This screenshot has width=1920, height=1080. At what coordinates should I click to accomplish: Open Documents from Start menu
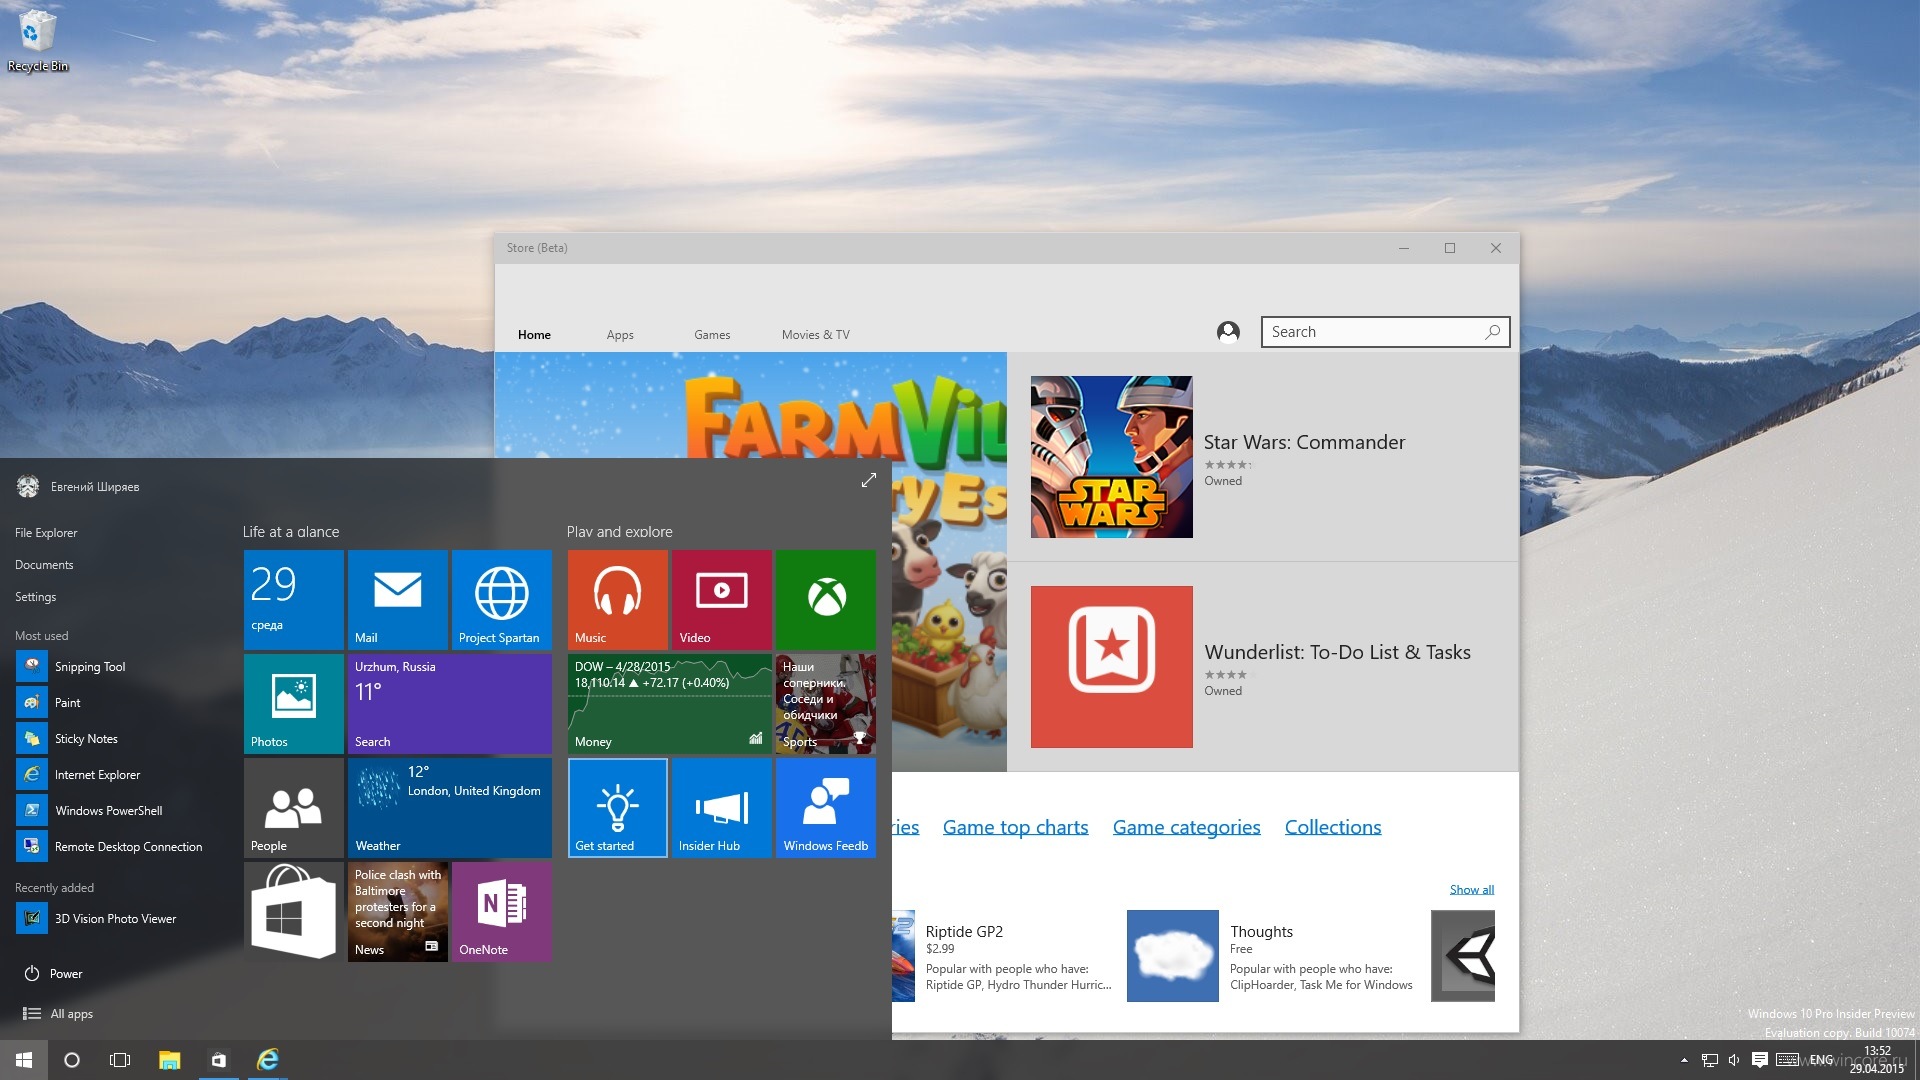click(44, 565)
